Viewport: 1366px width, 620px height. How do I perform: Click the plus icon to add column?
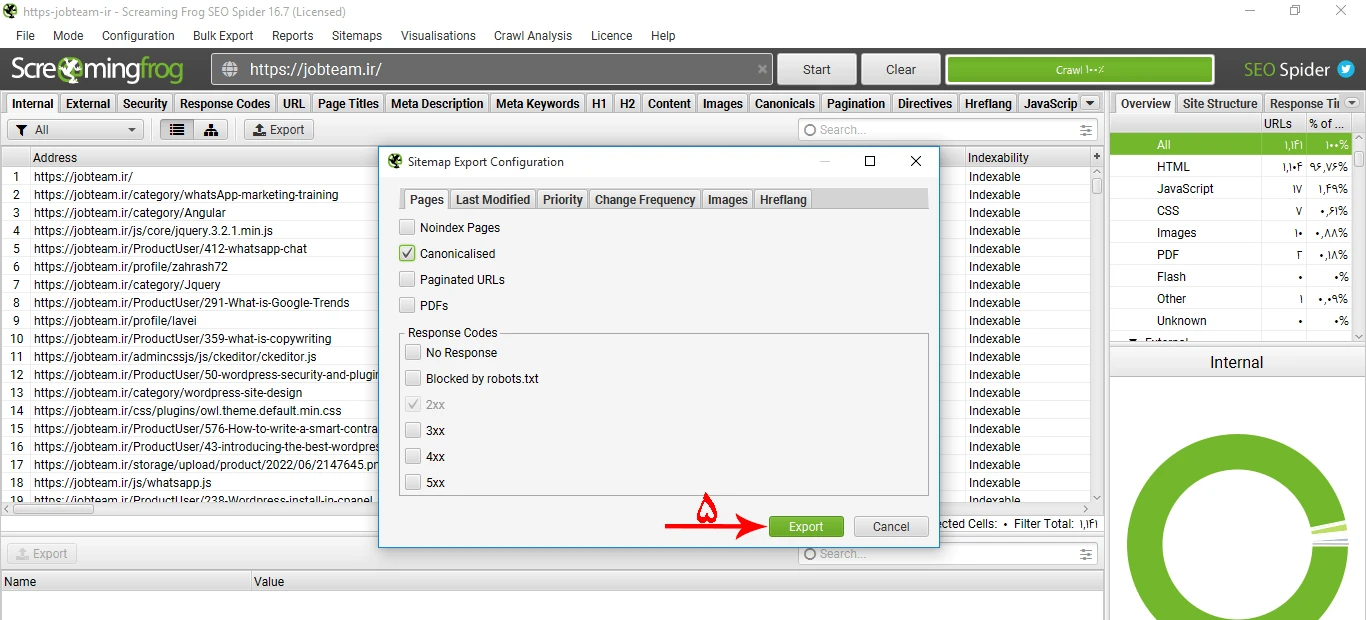point(1097,157)
